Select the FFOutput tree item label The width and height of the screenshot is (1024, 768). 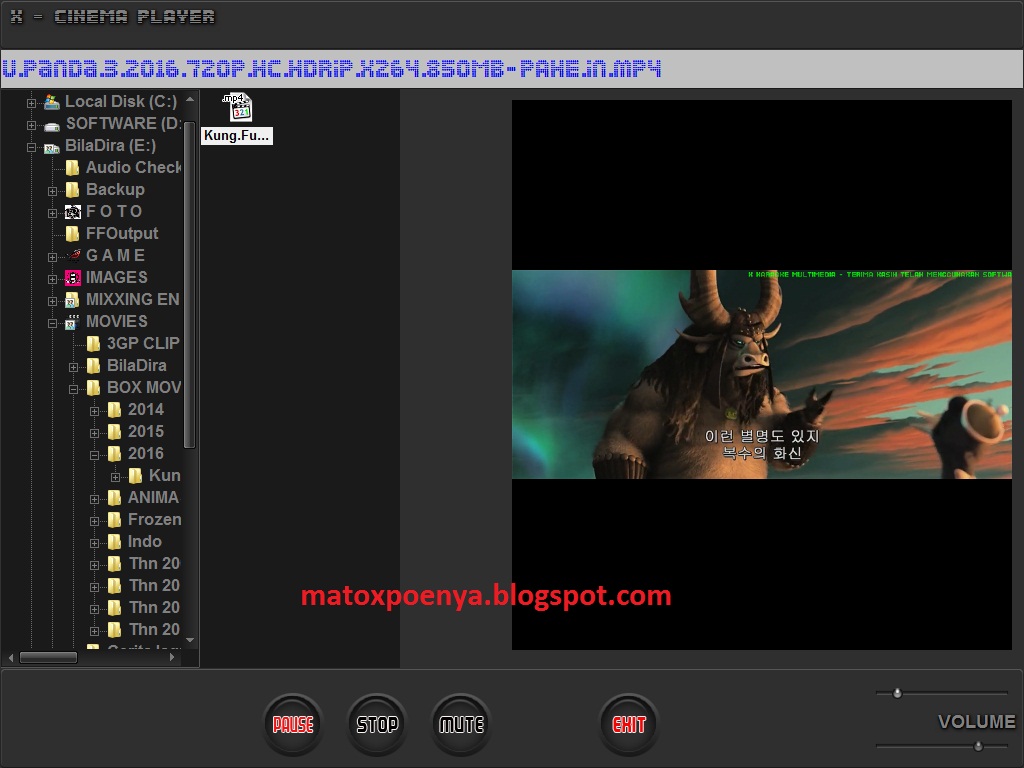click(x=122, y=234)
